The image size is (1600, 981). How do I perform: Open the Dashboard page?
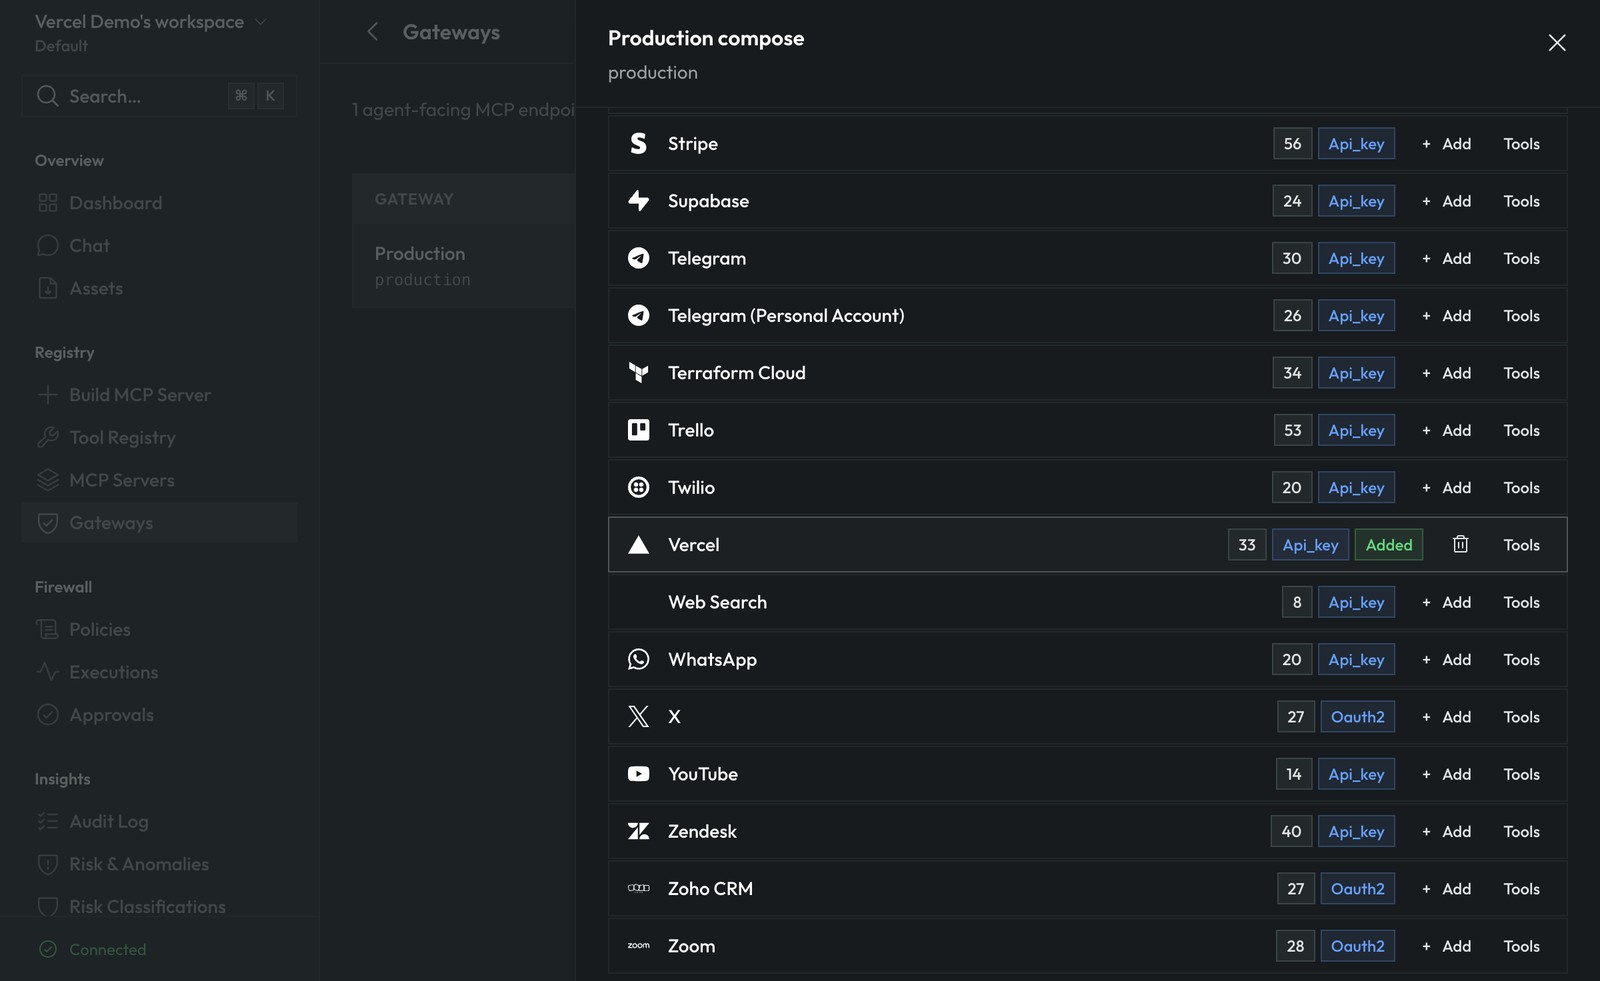point(159,203)
